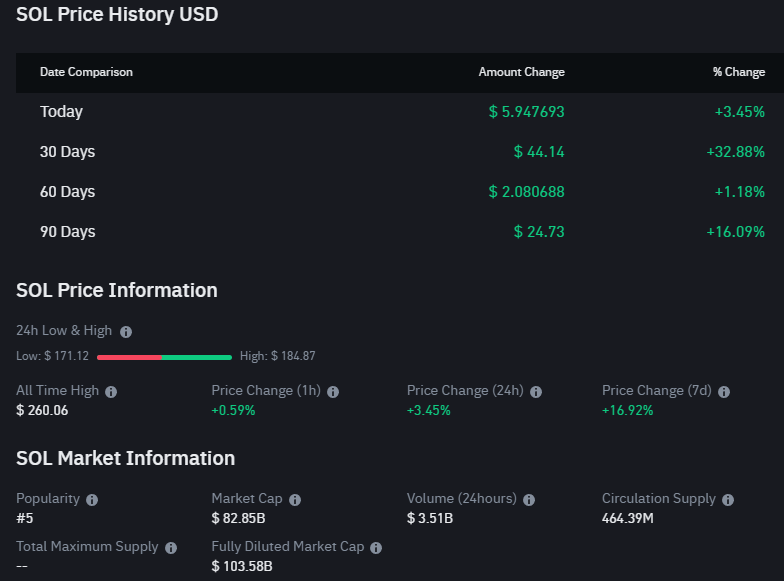The width and height of the screenshot is (784, 581).
Task: Click info icon next to Circulation Supply
Action: (728, 499)
